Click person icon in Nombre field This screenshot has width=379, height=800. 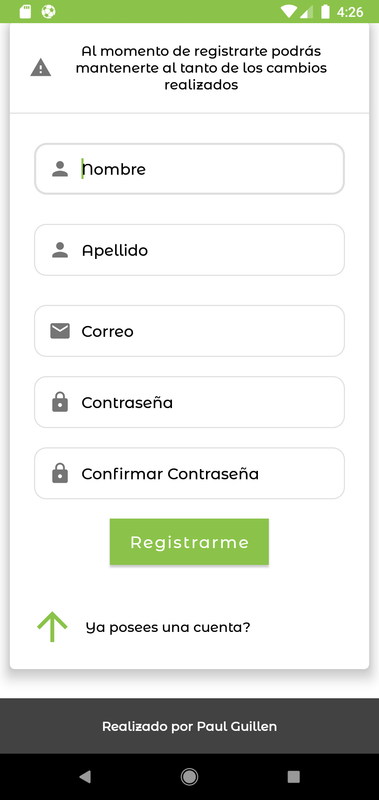tap(60, 169)
